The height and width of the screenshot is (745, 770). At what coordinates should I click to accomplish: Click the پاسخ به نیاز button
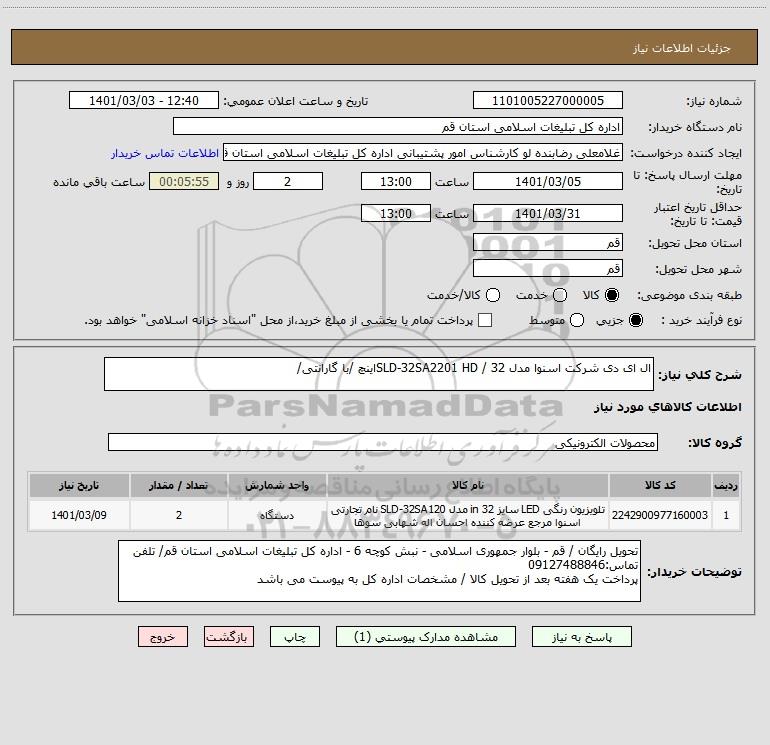coord(582,637)
